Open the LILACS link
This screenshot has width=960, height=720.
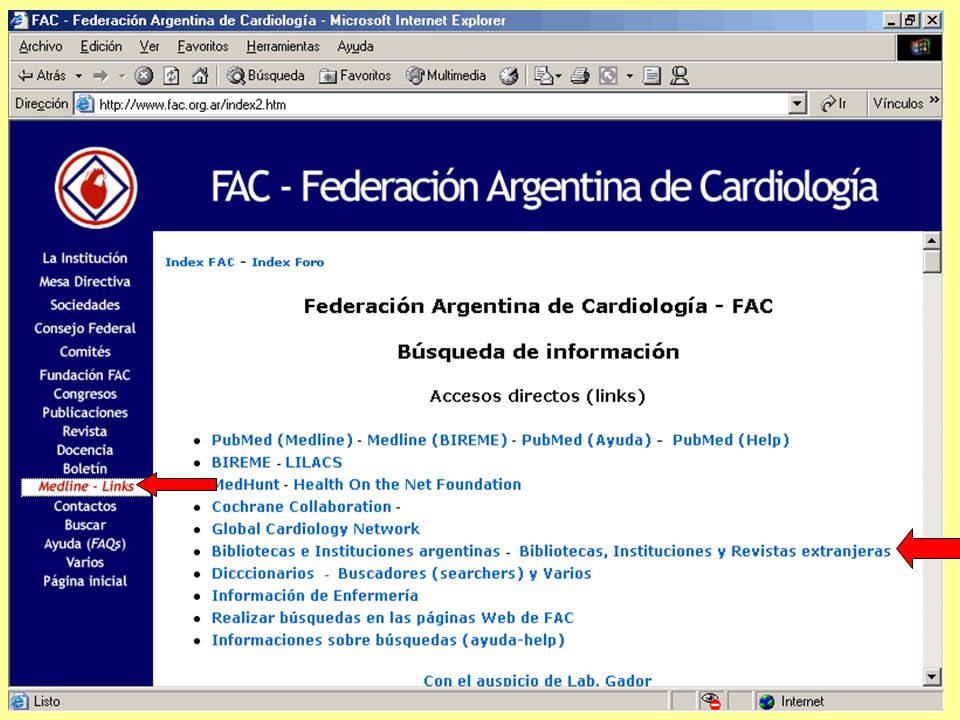(313, 462)
